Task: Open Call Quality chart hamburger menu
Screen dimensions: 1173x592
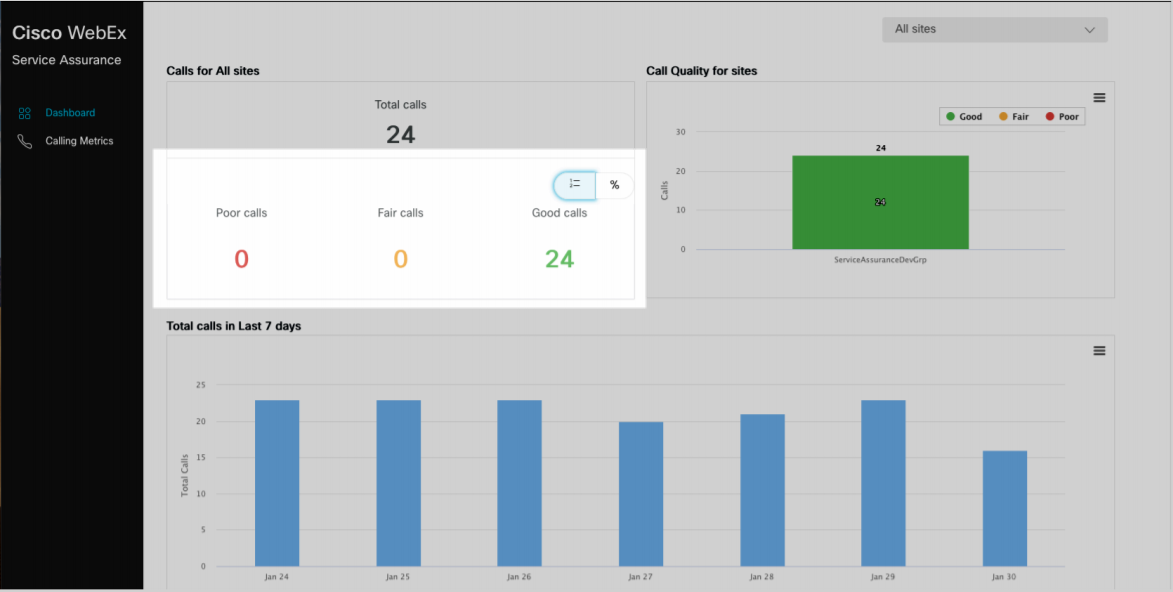Action: [x=1099, y=97]
